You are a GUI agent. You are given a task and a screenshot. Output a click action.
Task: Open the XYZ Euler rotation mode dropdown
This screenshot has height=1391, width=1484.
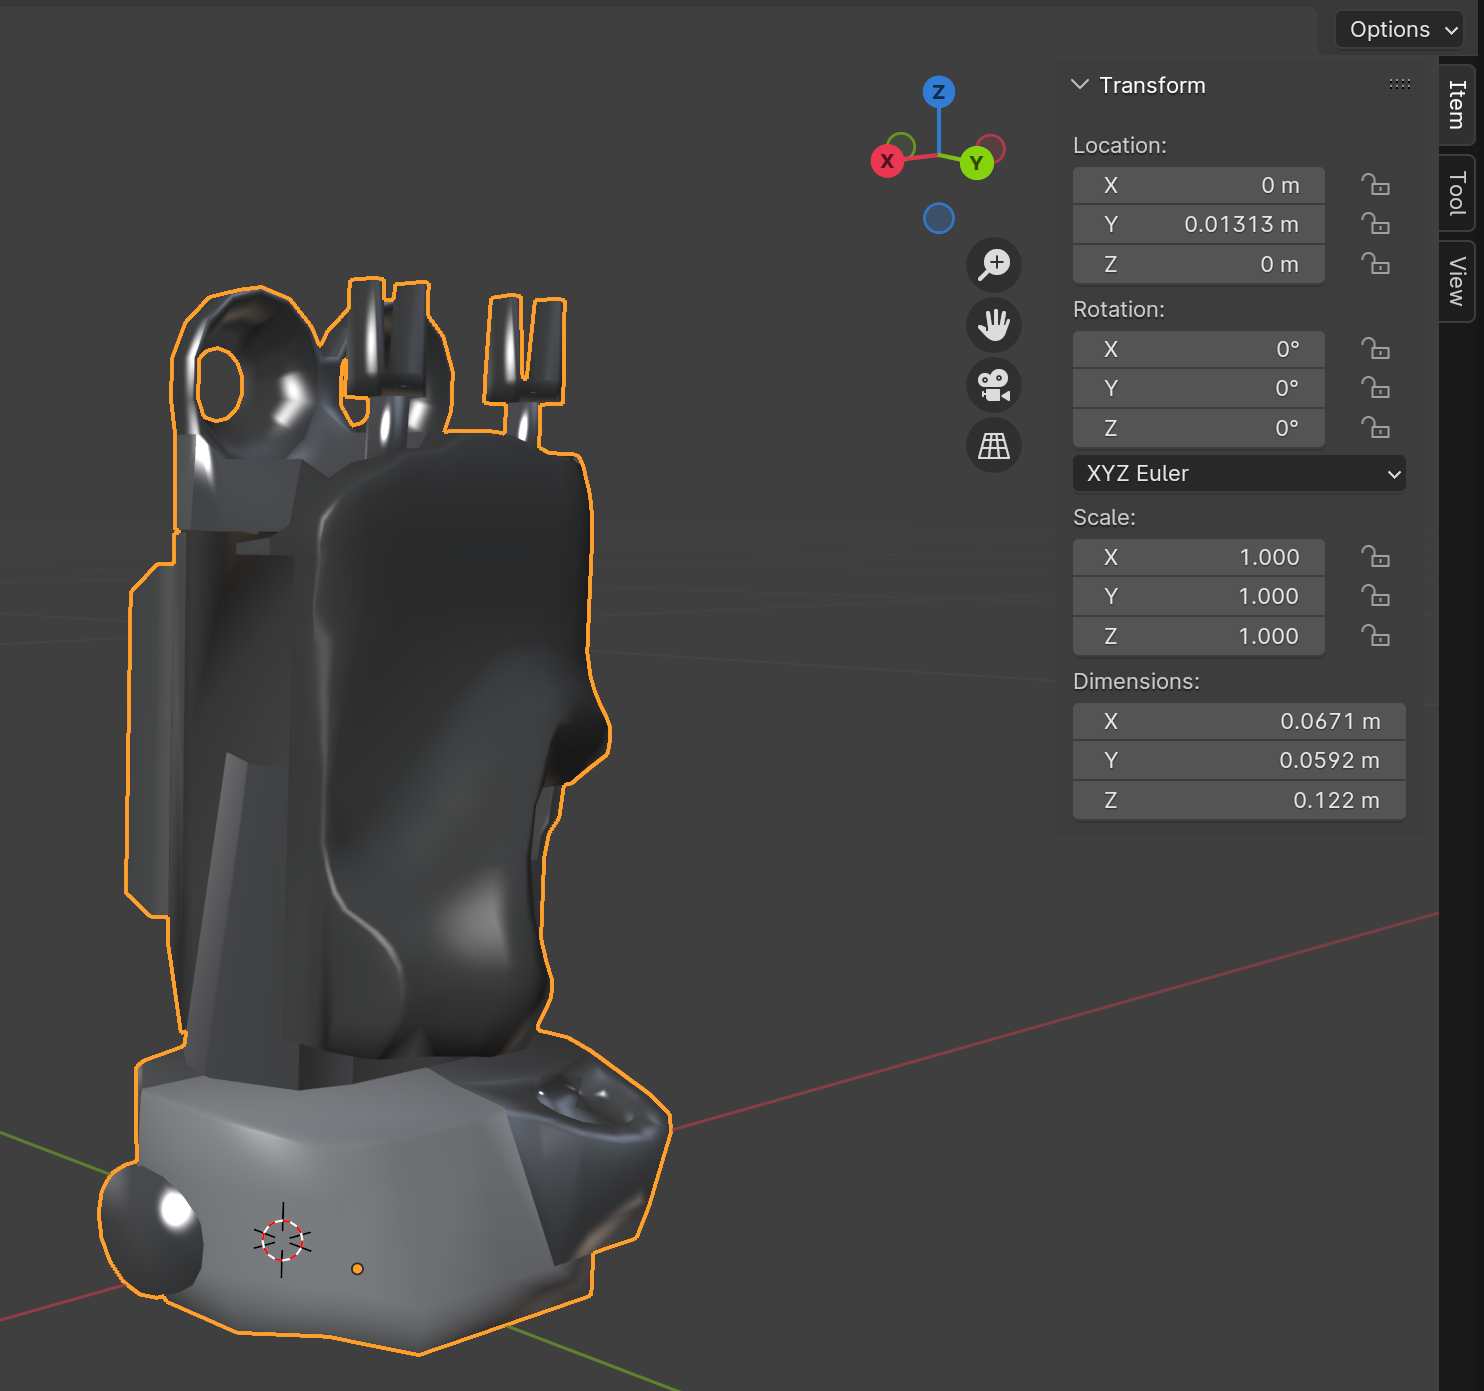1239,474
